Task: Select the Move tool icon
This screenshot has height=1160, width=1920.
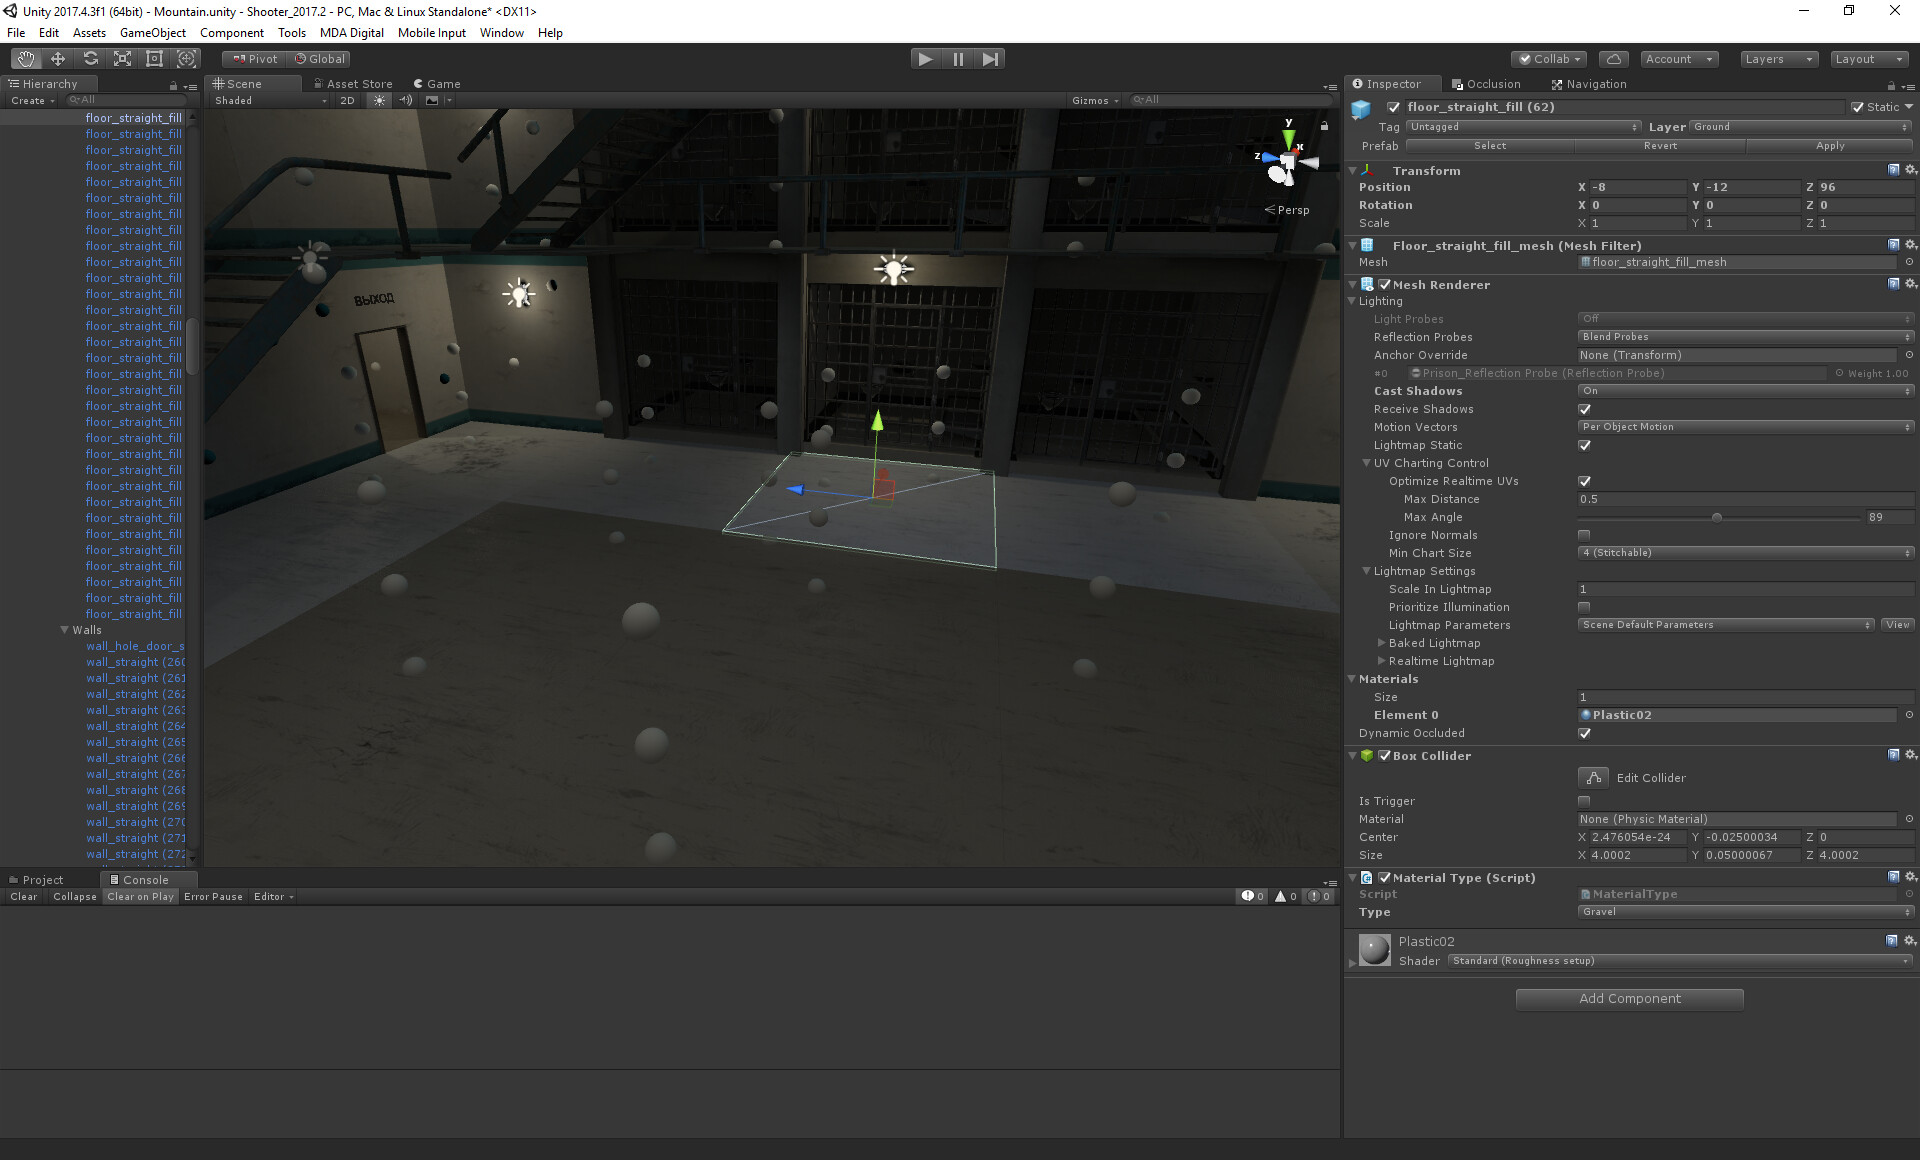Action: point(58,59)
